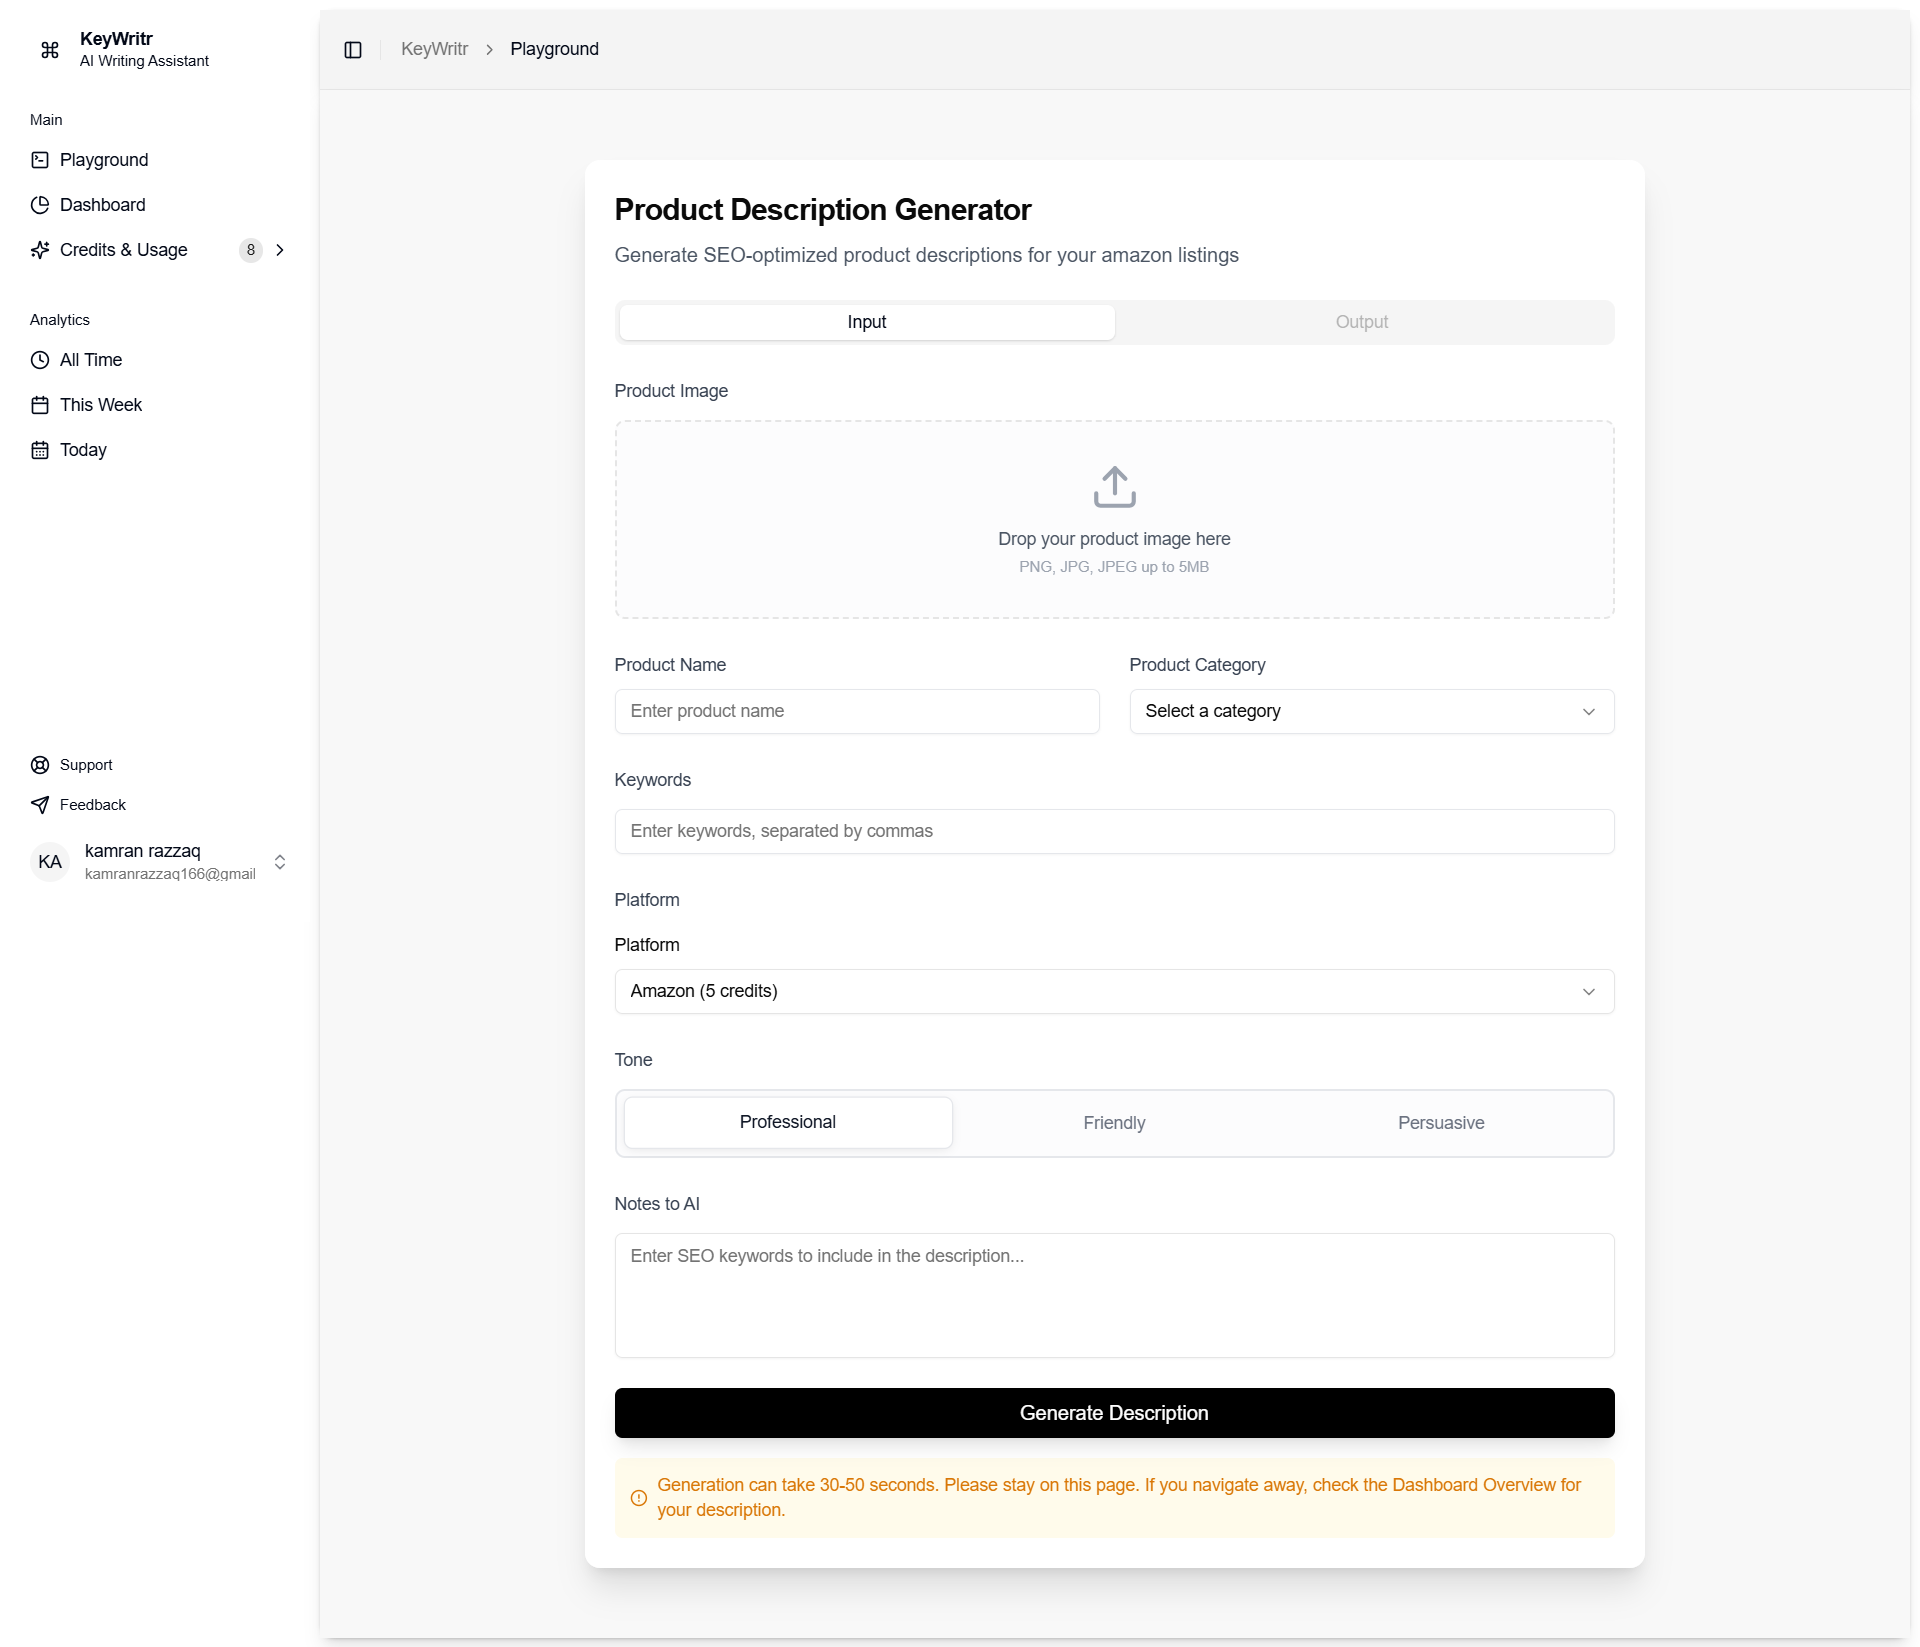Click the All Time clock icon
This screenshot has height=1647, width=1920.
click(40, 360)
